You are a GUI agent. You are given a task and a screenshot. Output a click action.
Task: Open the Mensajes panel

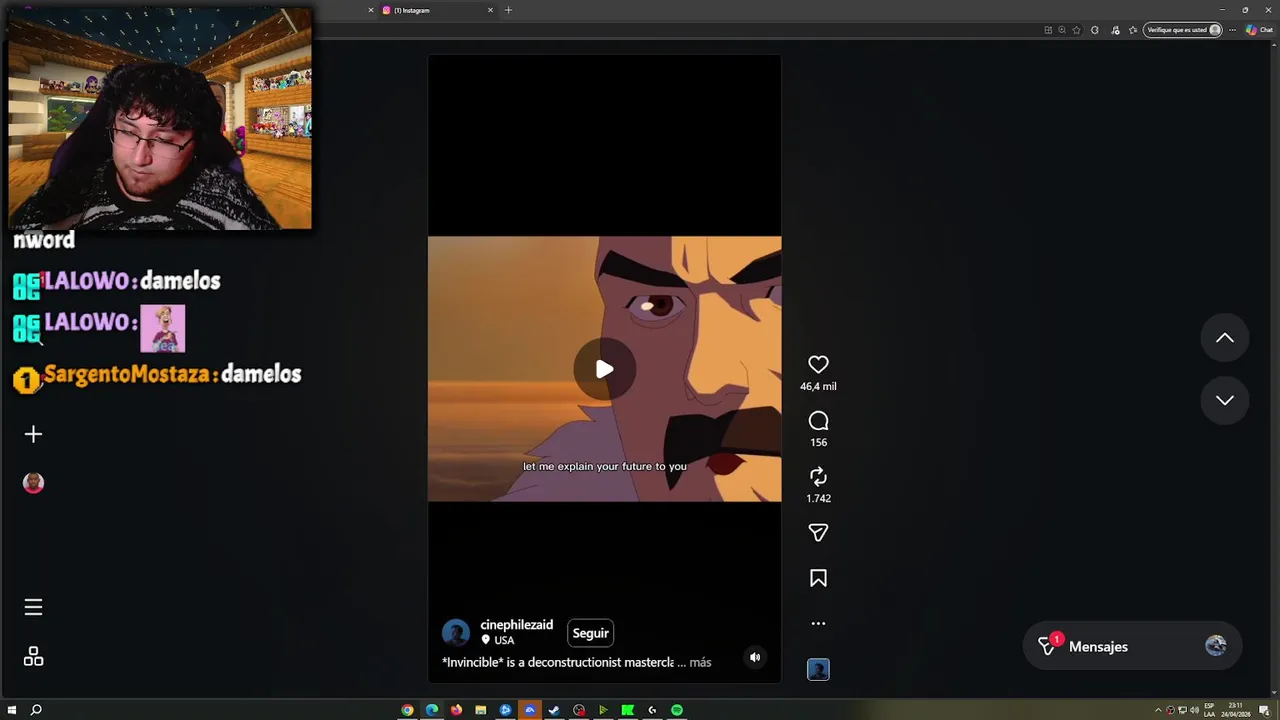(1132, 647)
